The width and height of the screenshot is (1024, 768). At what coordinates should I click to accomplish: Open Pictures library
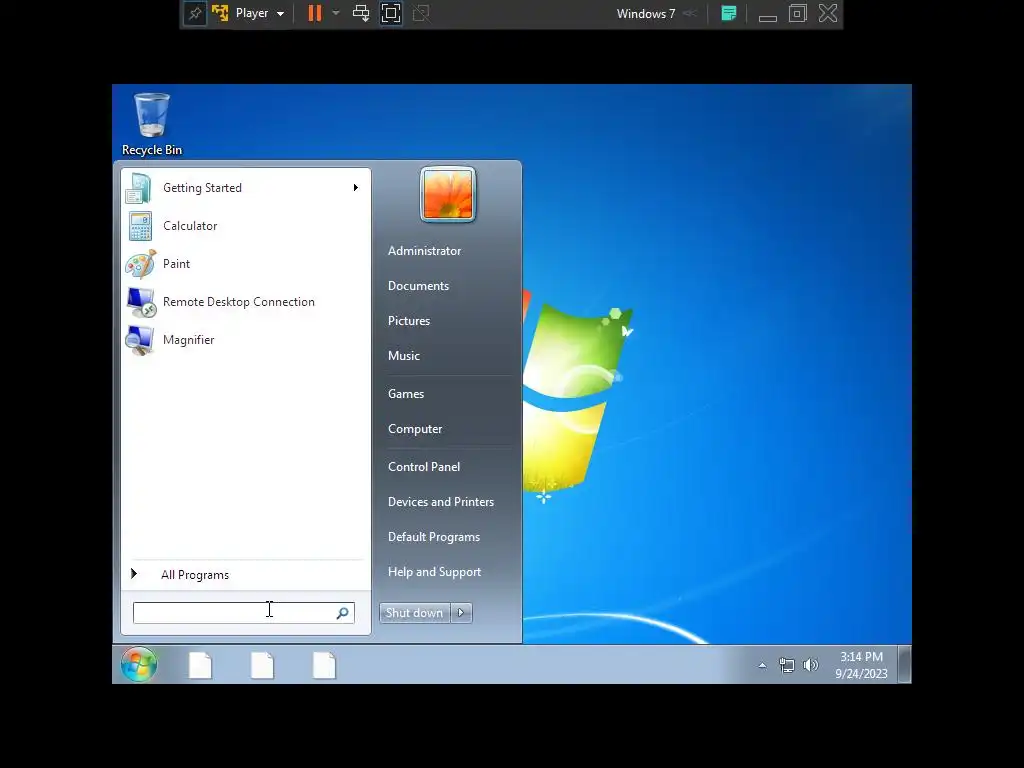pos(409,321)
